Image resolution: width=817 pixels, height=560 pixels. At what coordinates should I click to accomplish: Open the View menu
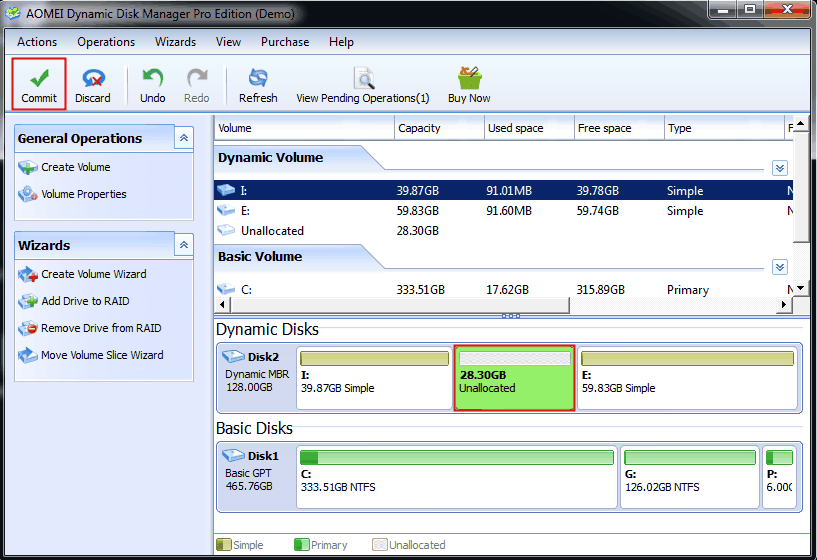[x=229, y=42]
